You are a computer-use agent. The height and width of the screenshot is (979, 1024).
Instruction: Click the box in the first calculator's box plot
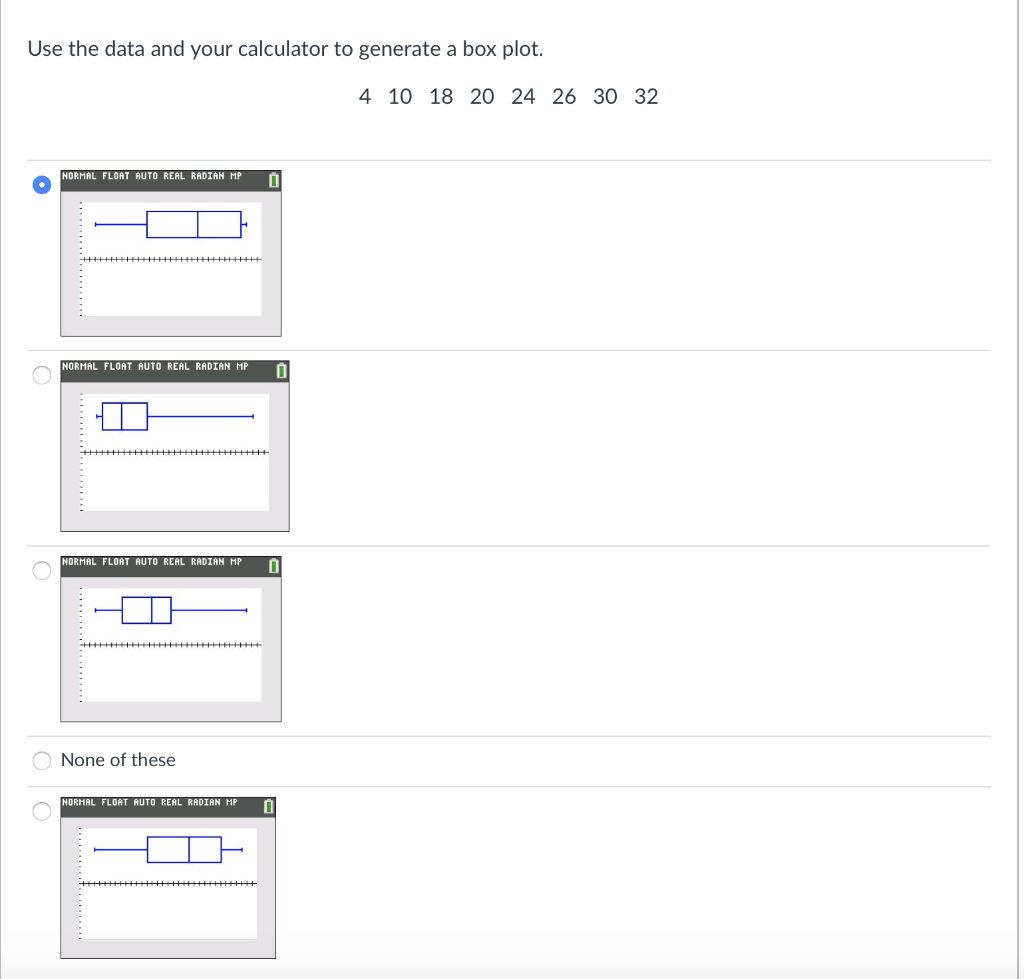point(196,223)
